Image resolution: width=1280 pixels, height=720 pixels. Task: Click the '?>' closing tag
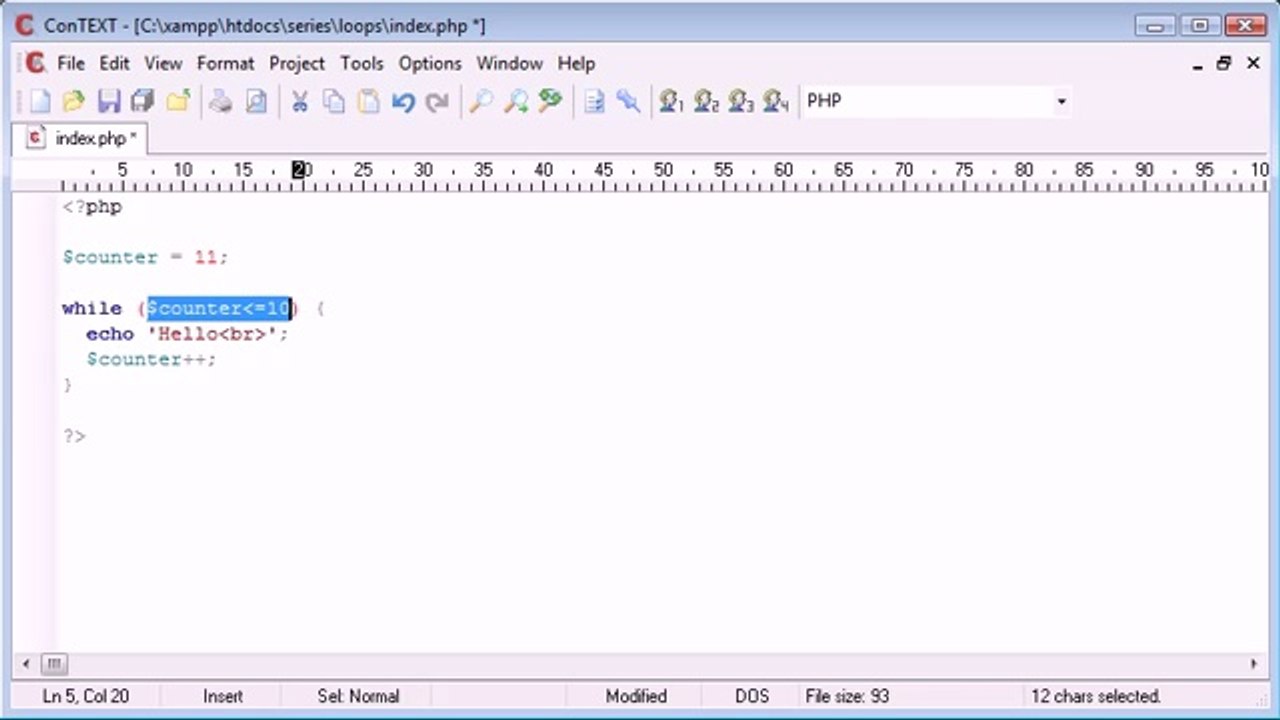click(x=74, y=436)
